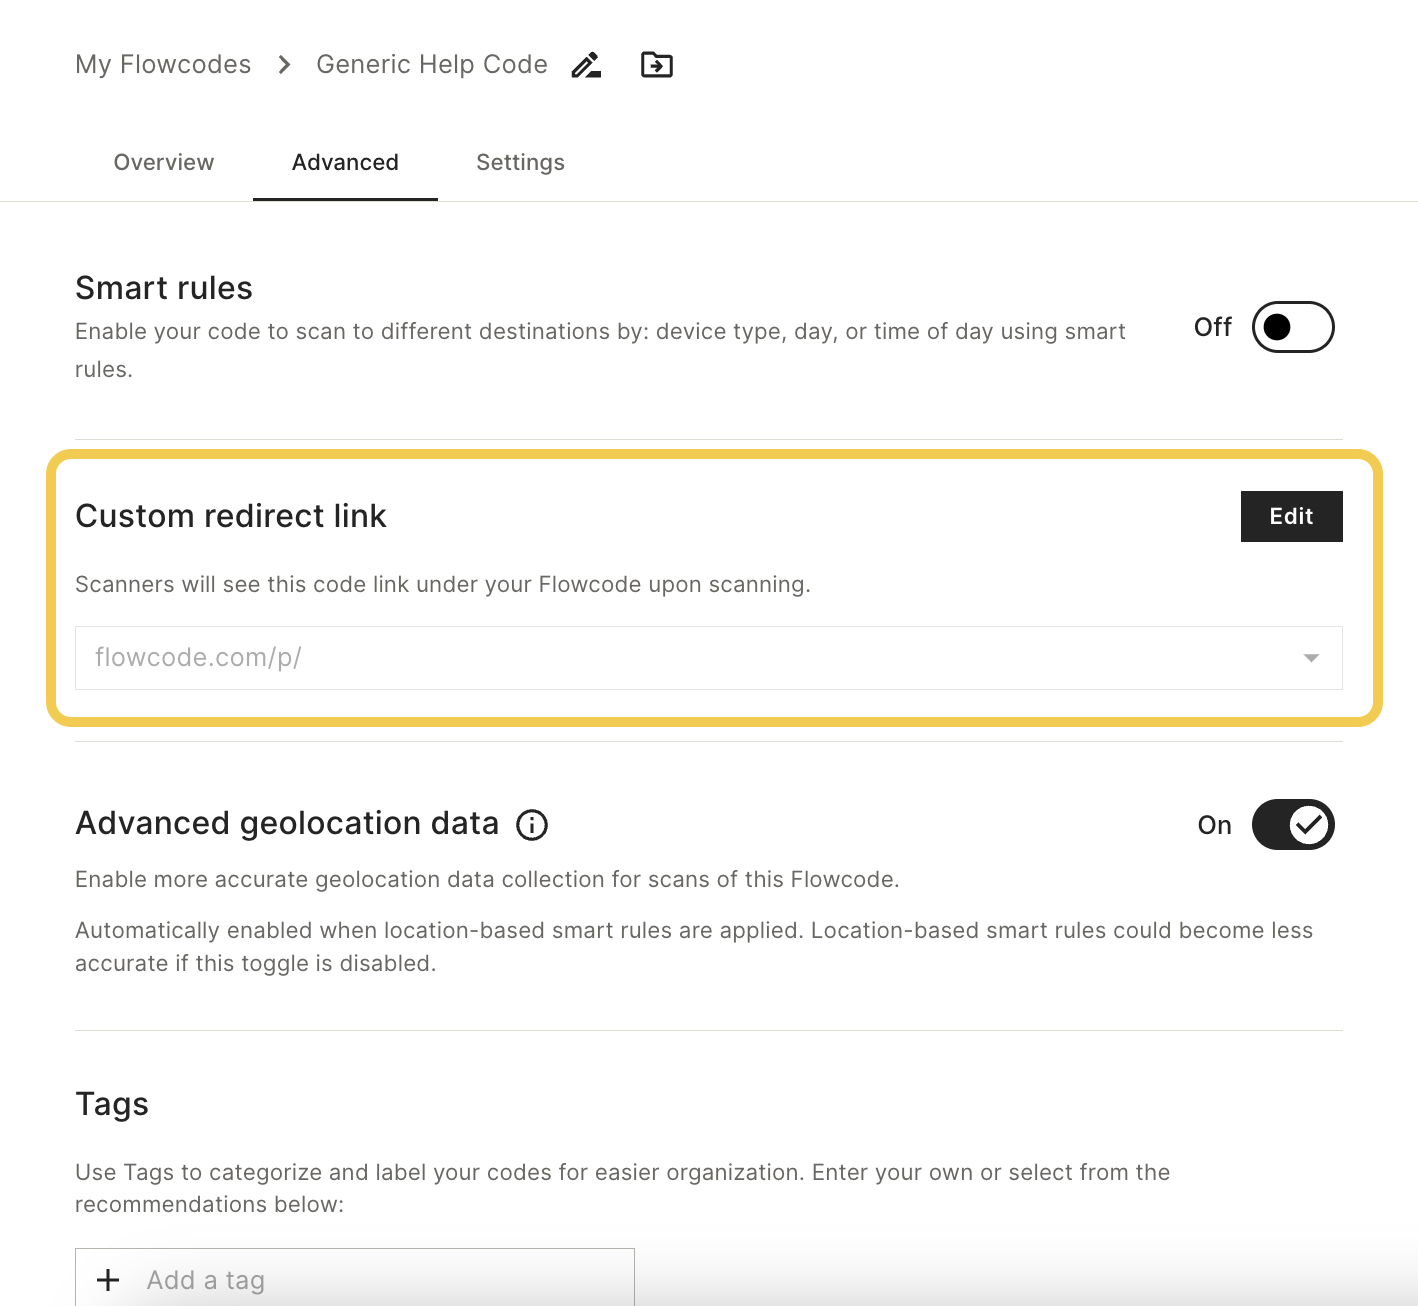Click the info icon next to Advanced geolocation data
1418x1306 pixels.
[532, 825]
